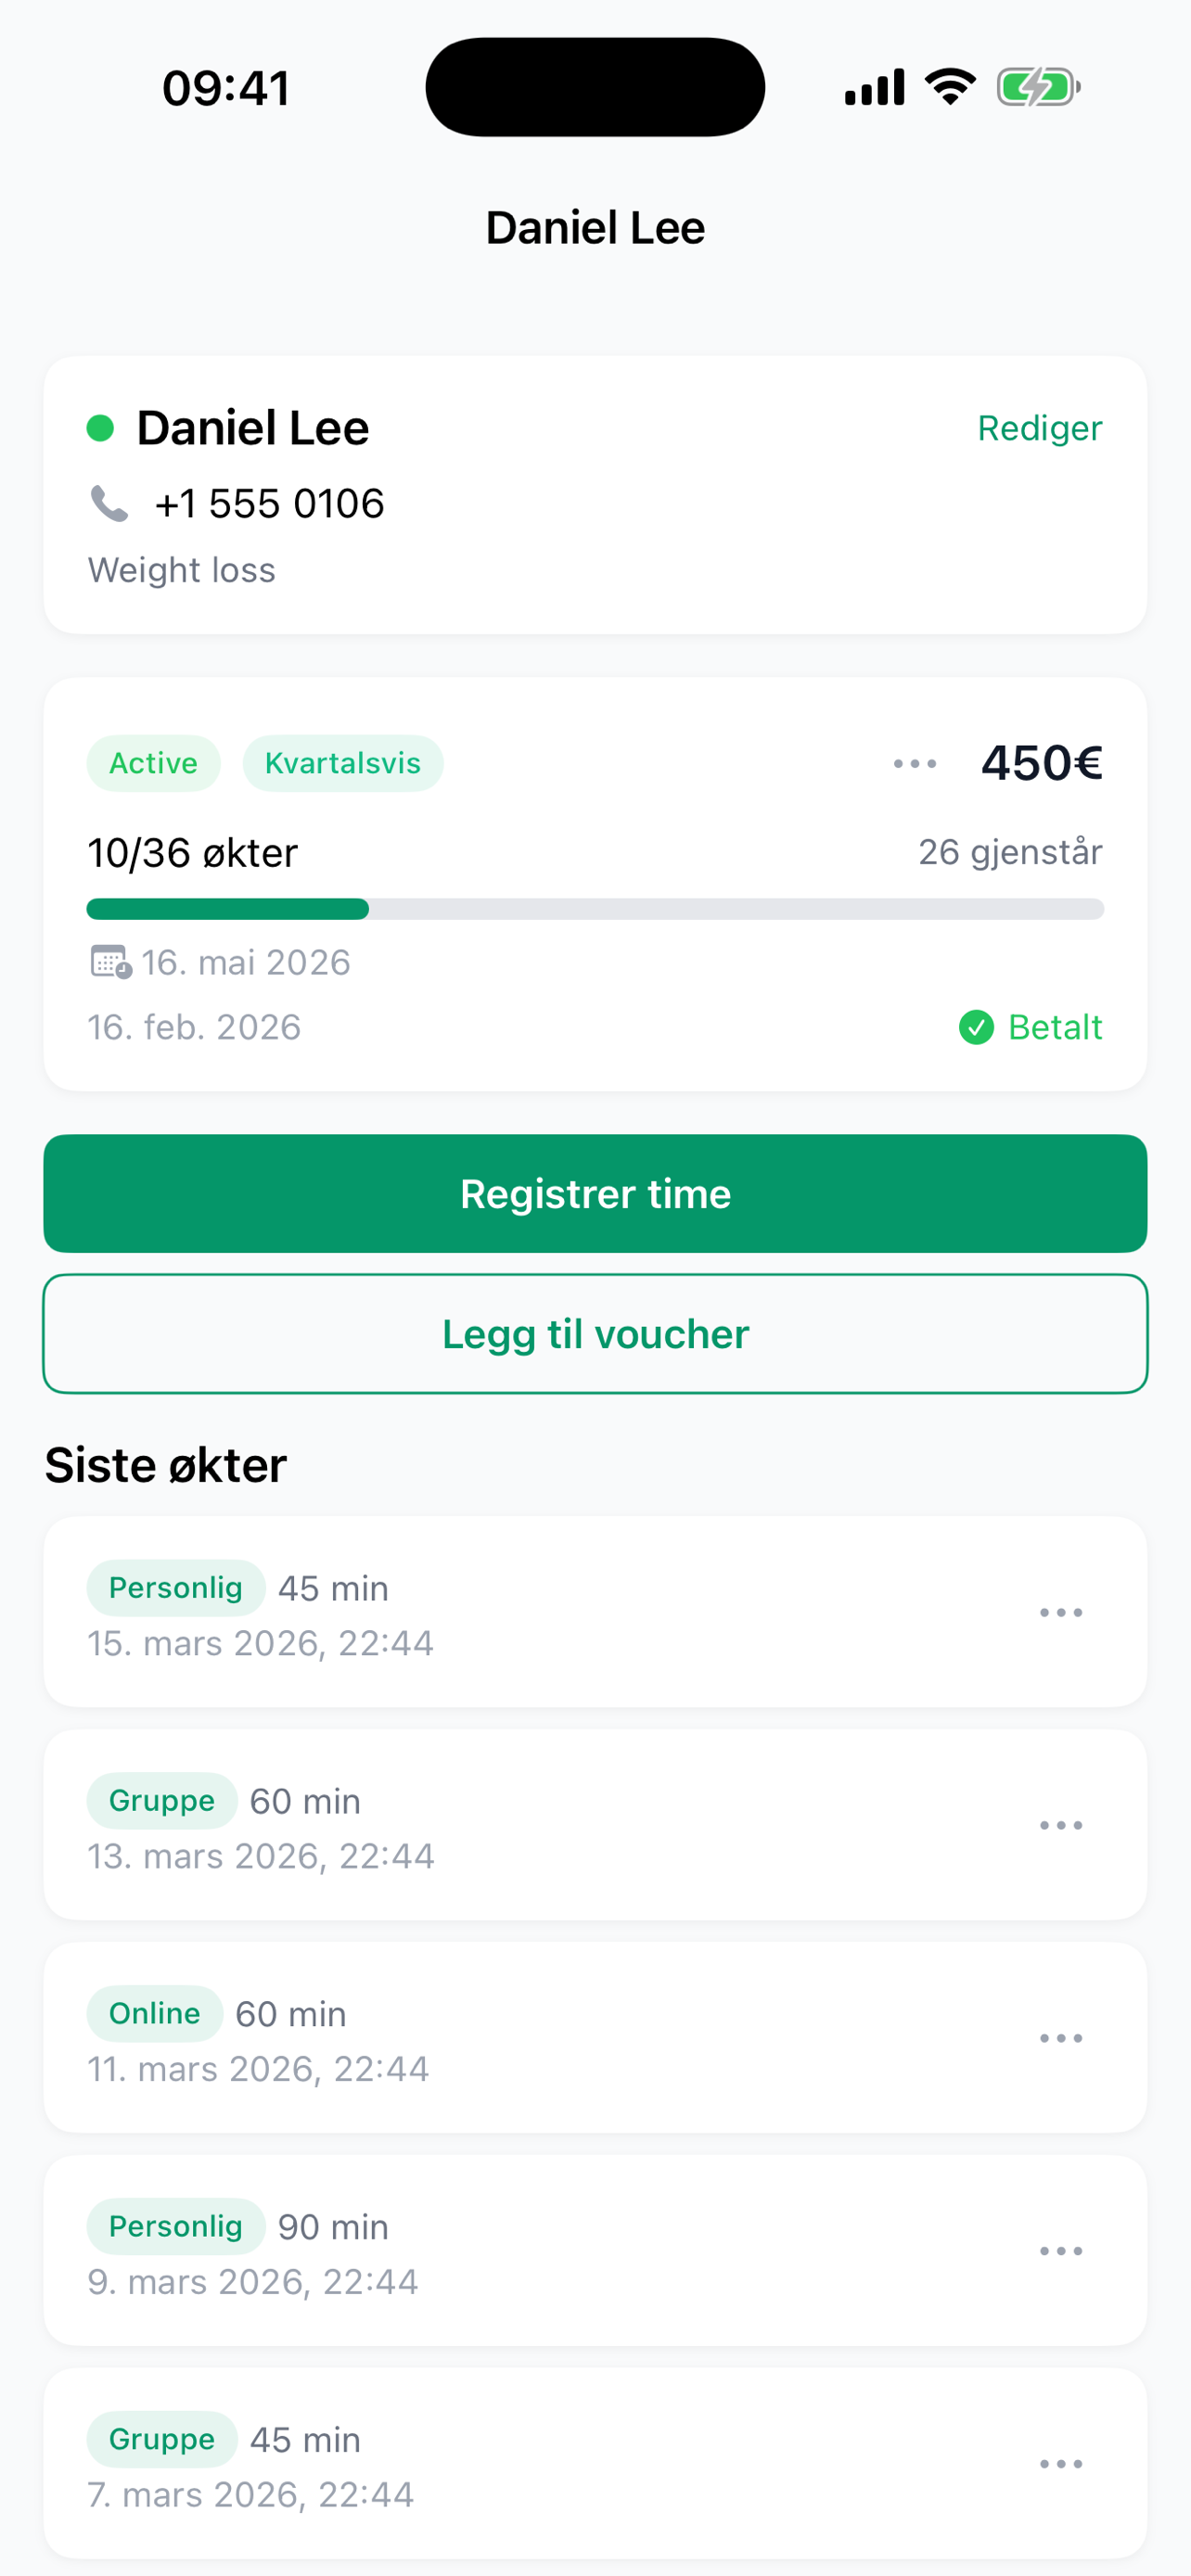1191x2576 pixels.
Task: Tap the green active status dot
Action: tap(100, 428)
